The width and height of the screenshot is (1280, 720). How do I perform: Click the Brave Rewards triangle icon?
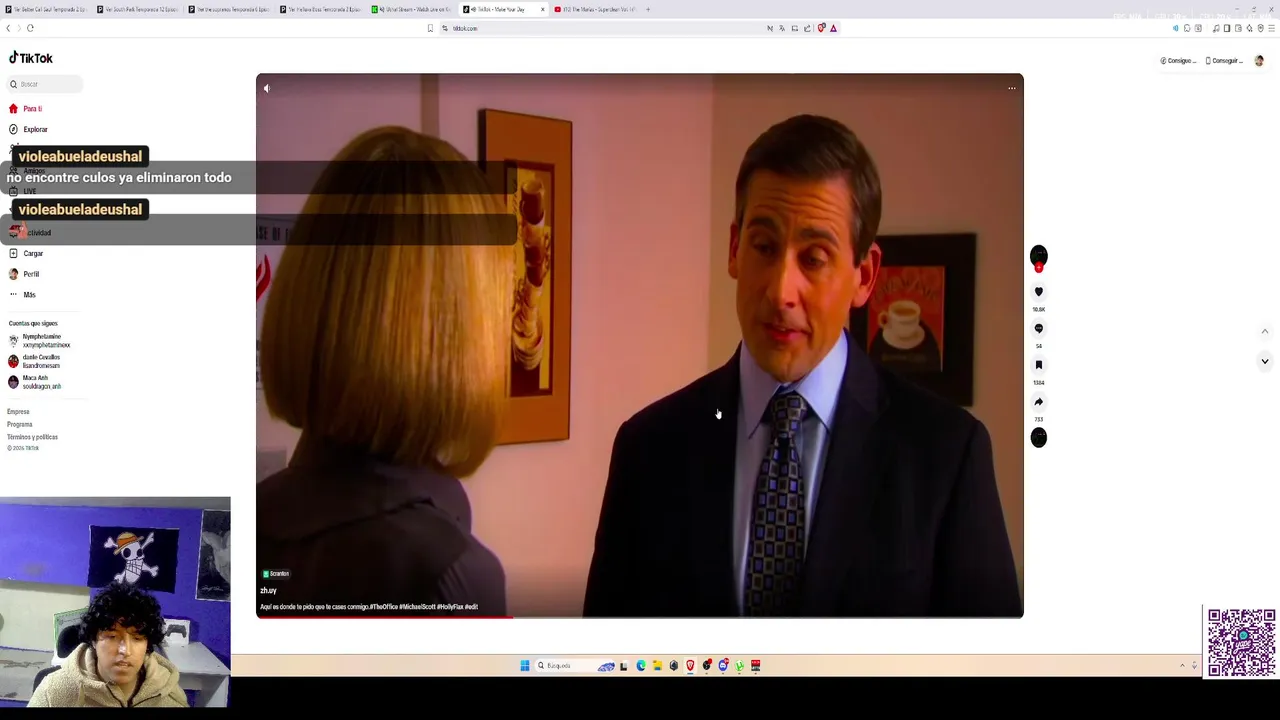[833, 28]
